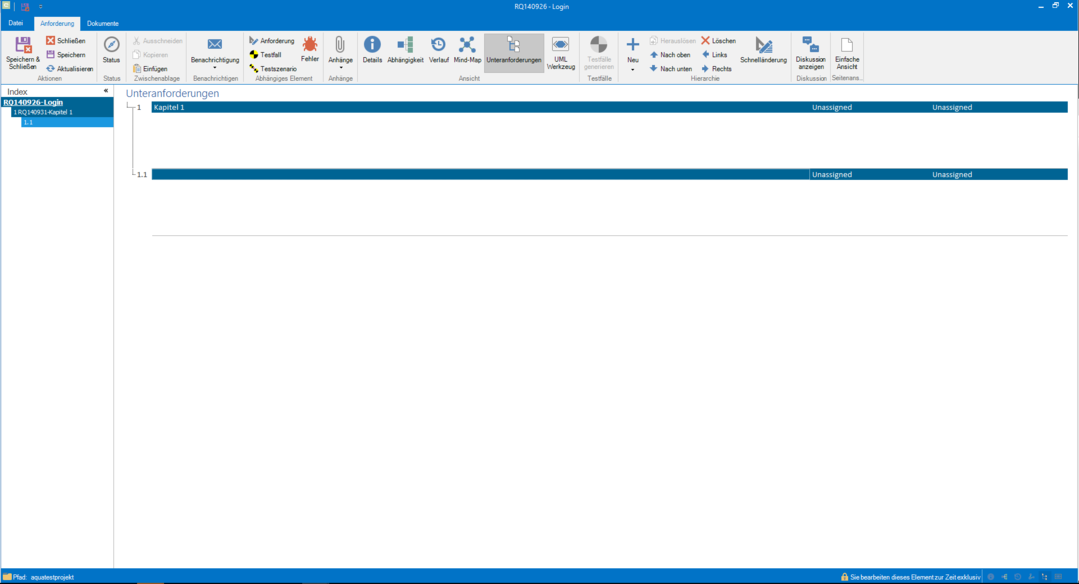
Task: Select RQ140931-Kapitel 1 in the Index tree
Action: (x=45, y=112)
